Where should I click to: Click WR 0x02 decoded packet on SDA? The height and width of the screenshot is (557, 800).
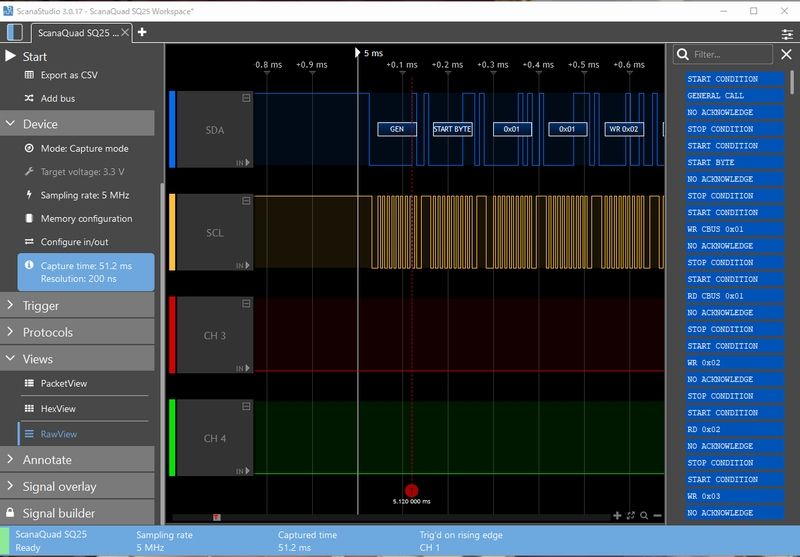click(623, 129)
